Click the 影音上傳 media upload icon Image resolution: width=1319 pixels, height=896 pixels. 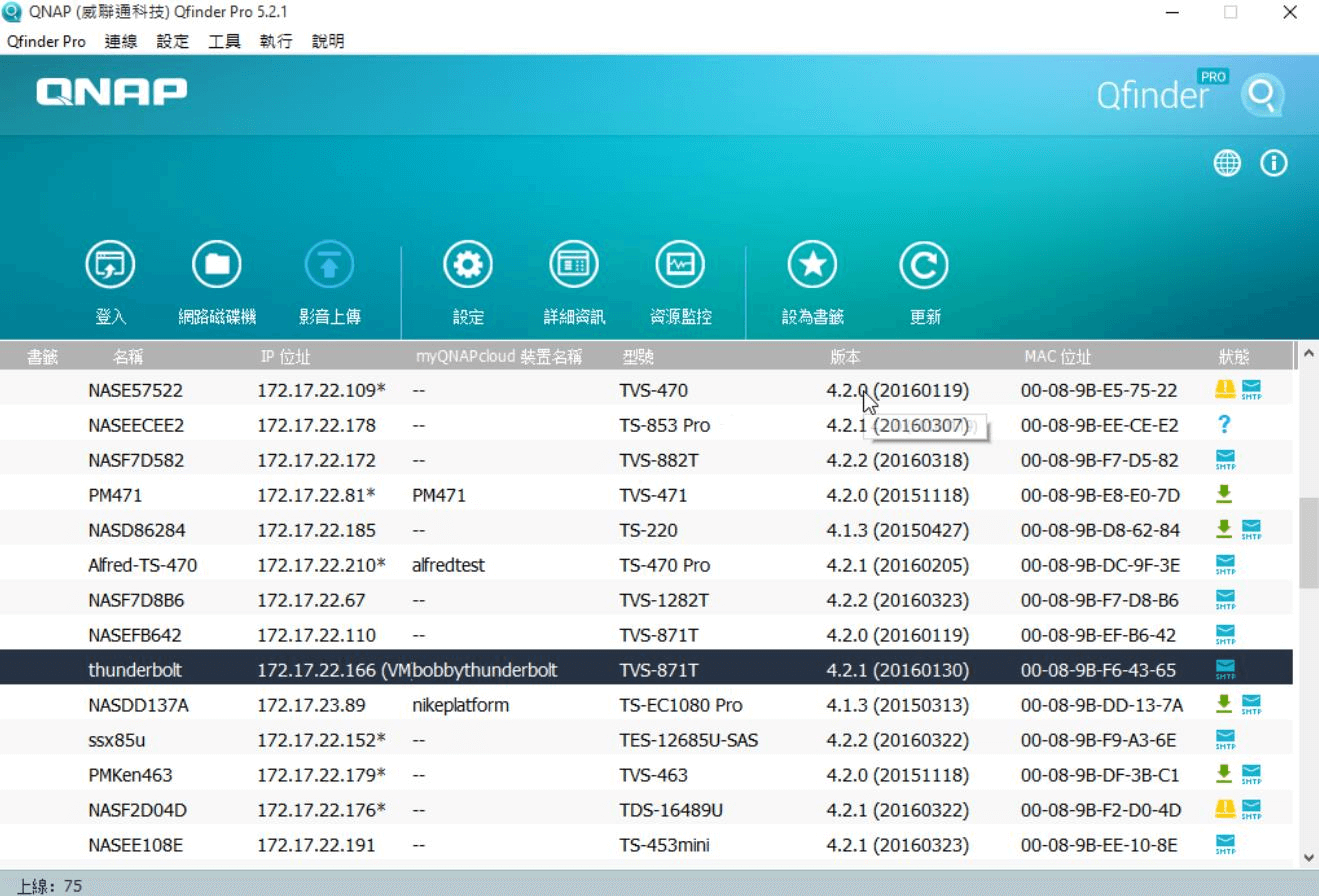click(x=330, y=266)
